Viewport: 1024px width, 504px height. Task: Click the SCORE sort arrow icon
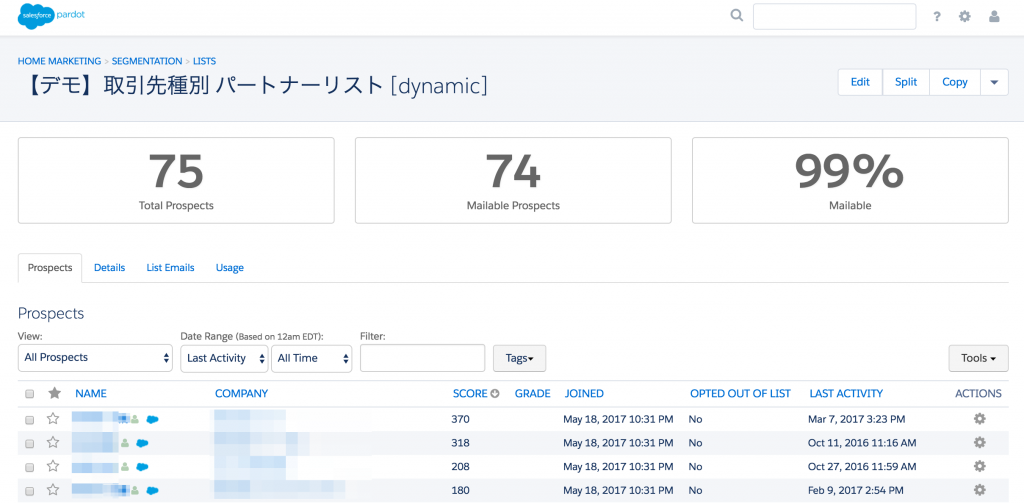click(x=495, y=394)
